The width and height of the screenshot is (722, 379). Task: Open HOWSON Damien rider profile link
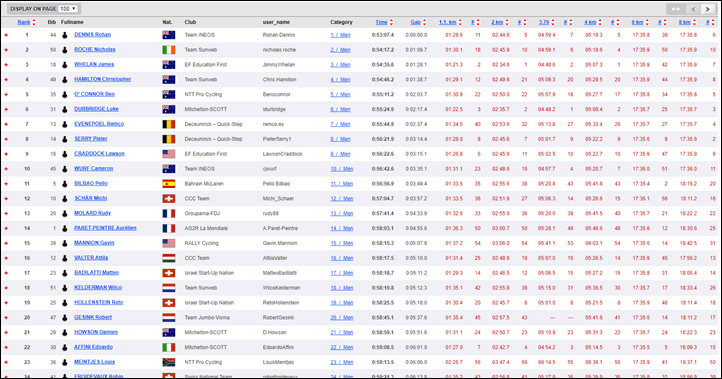coord(96,332)
